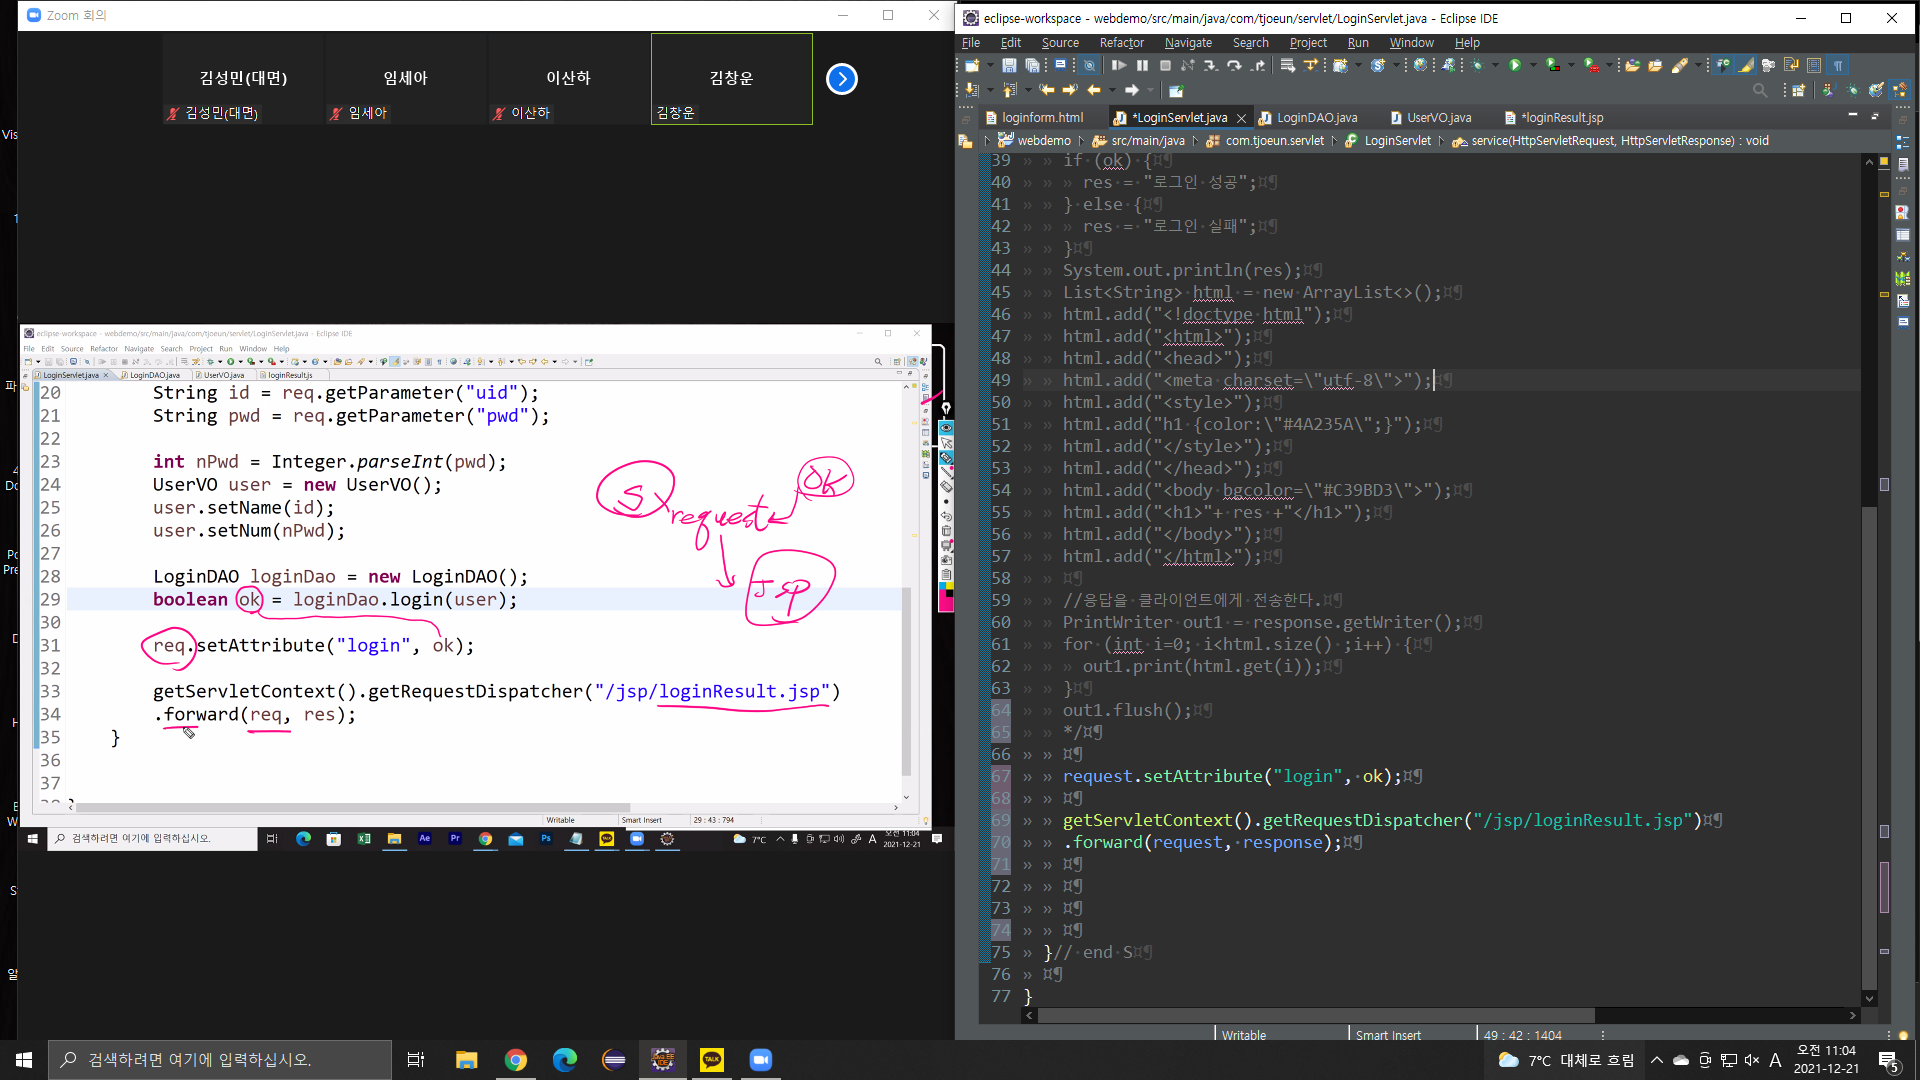The image size is (1920, 1080).
Task: Toggle Mark Occurrences highlighter button
Action: pos(1746,65)
